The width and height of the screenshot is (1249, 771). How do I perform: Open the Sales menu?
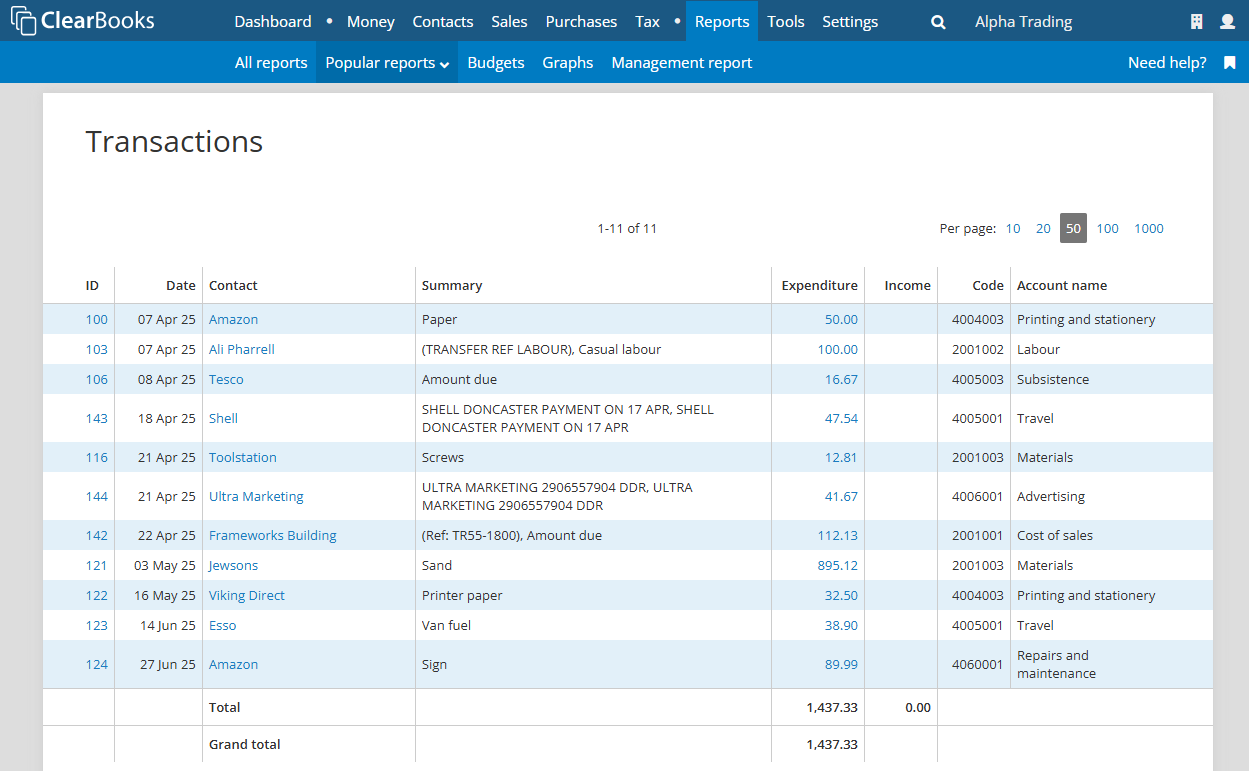pyautogui.click(x=509, y=21)
